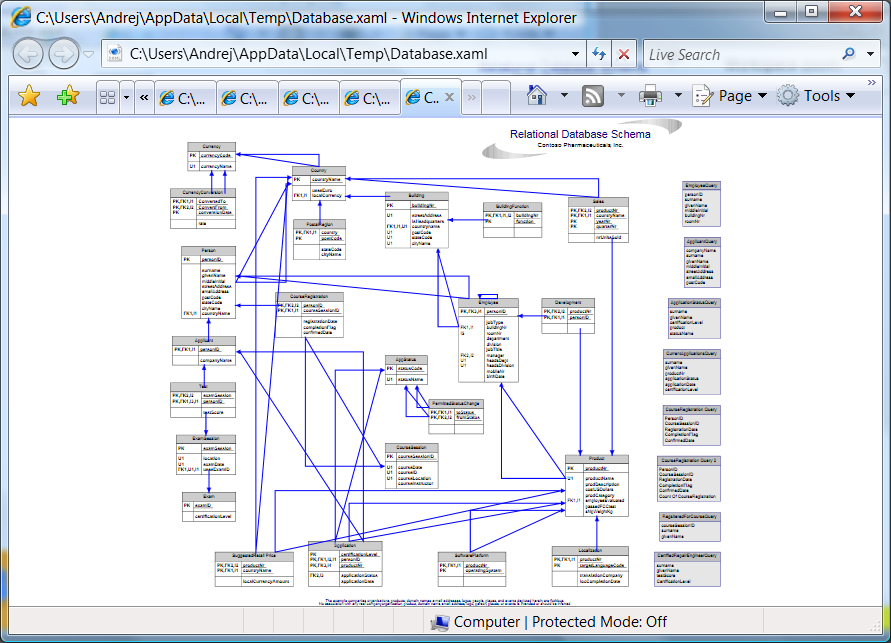The height and width of the screenshot is (643, 891).
Task: Click the search magnifier icon
Action: 848,54
